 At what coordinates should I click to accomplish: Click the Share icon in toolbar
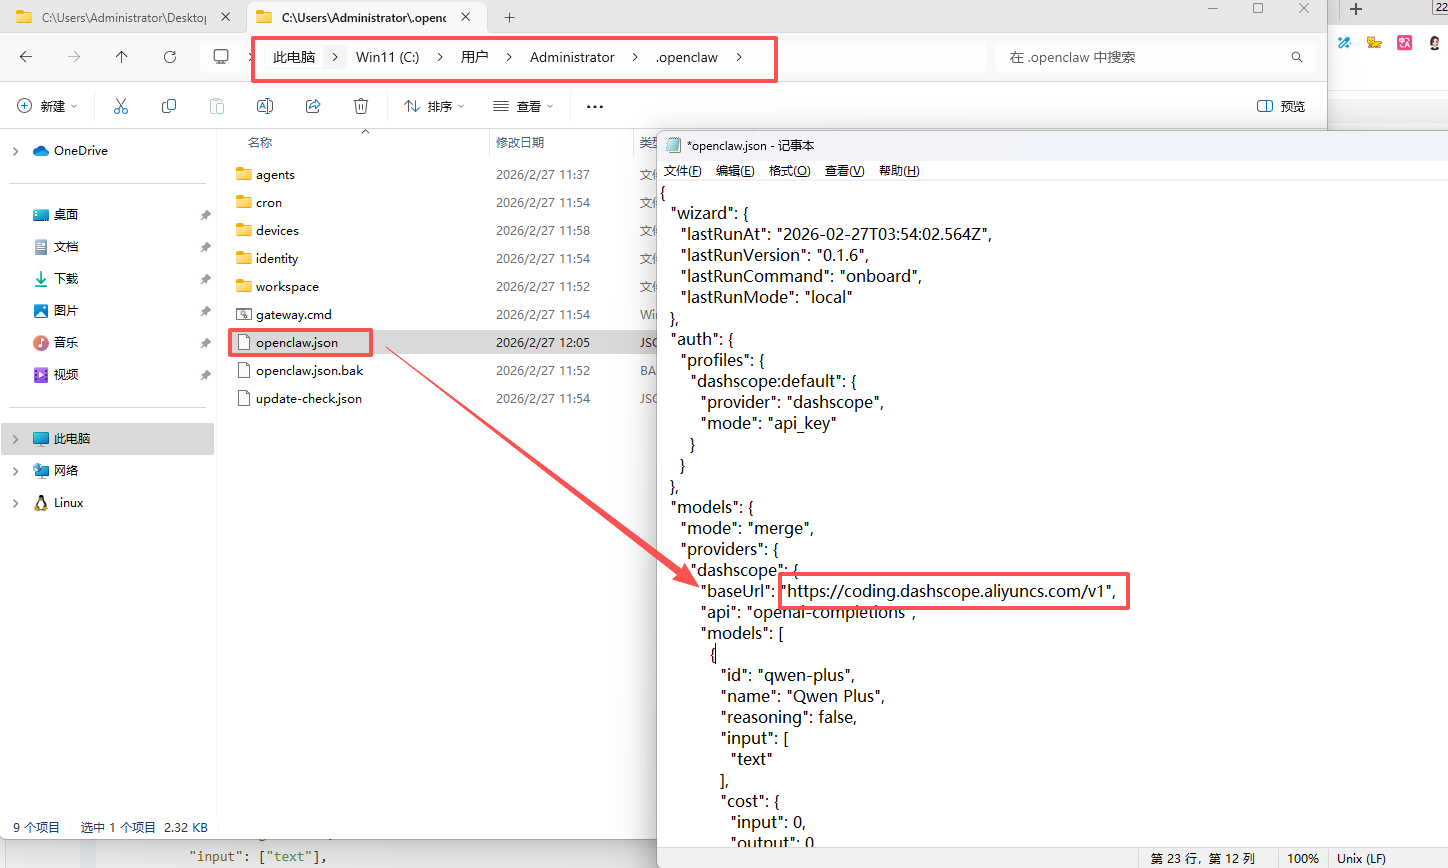(x=313, y=106)
